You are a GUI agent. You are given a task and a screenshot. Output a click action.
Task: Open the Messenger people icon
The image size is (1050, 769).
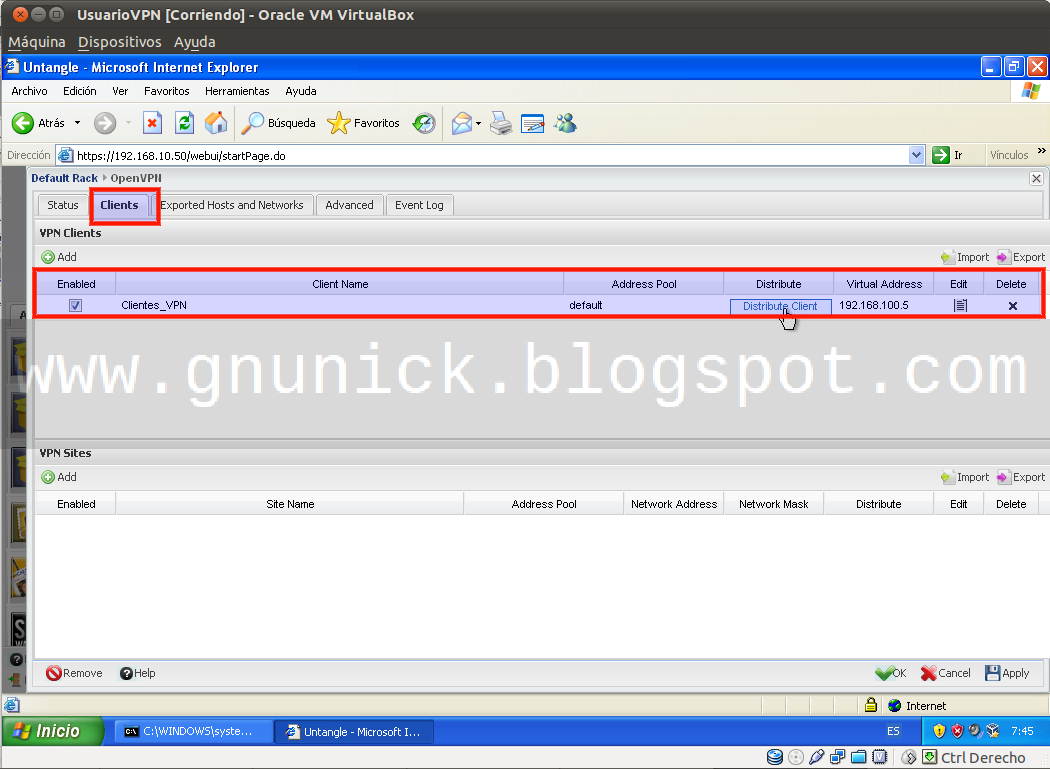click(565, 123)
